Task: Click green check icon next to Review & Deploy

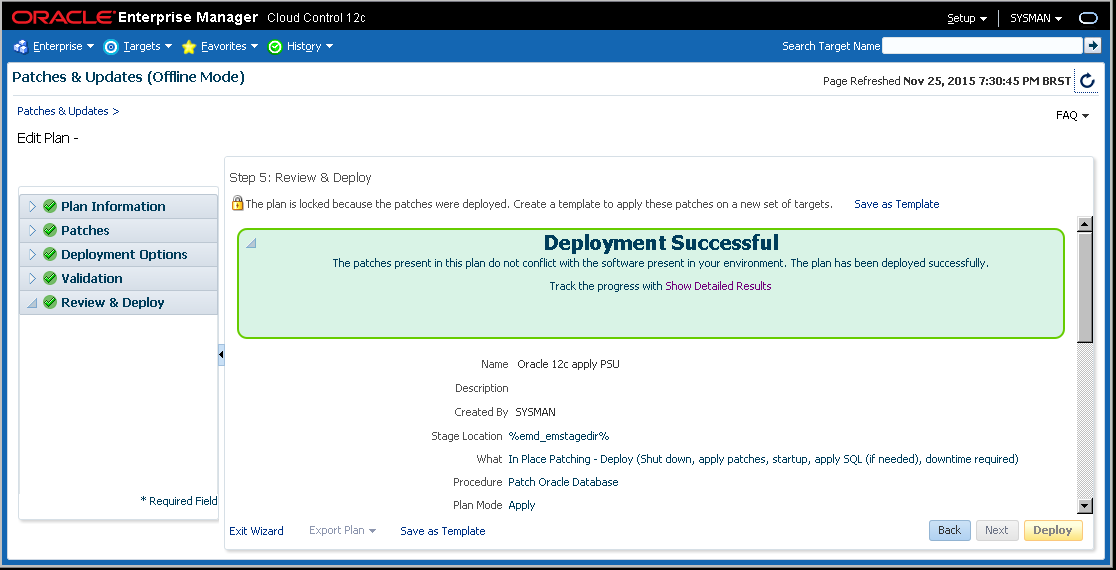Action: tap(50, 302)
